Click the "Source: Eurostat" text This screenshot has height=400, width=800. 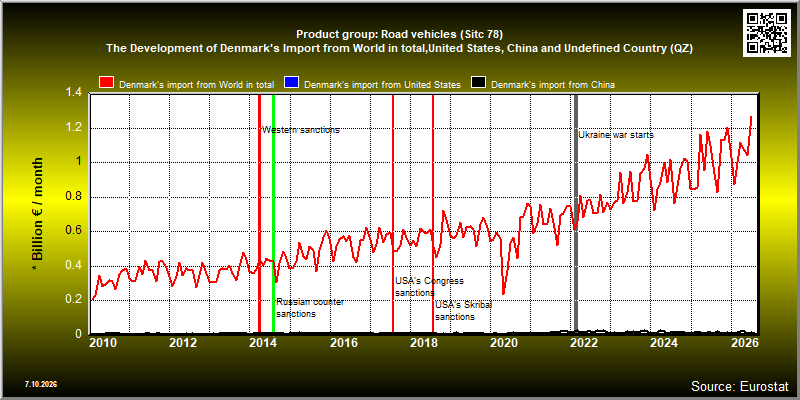click(x=740, y=385)
